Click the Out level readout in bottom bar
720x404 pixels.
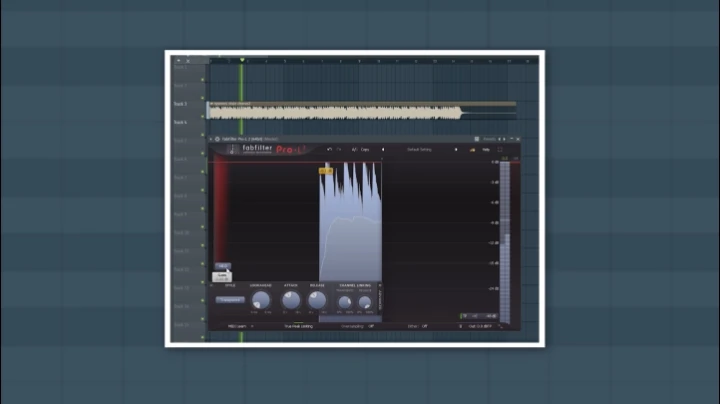point(480,326)
